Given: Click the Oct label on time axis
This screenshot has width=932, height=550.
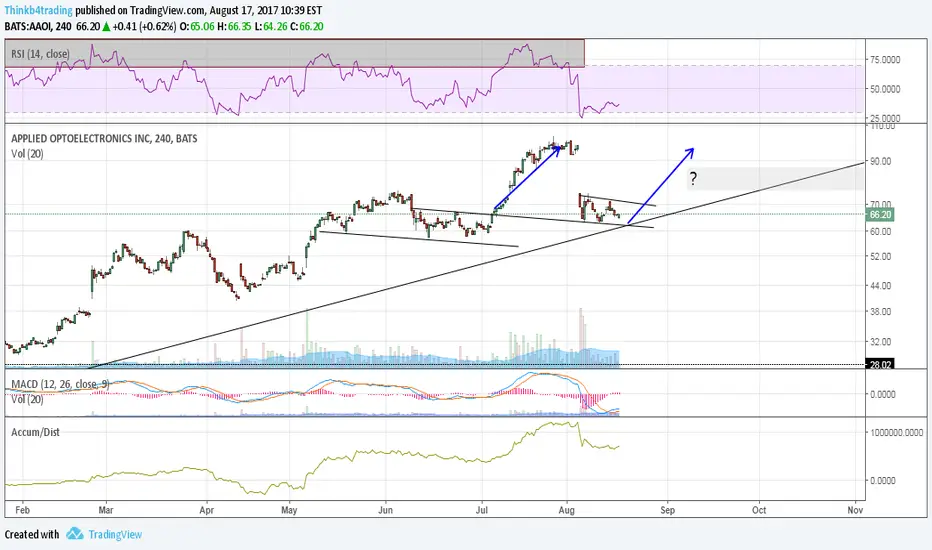Looking at the screenshot, I should pyautogui.click(x=759, y=510).
